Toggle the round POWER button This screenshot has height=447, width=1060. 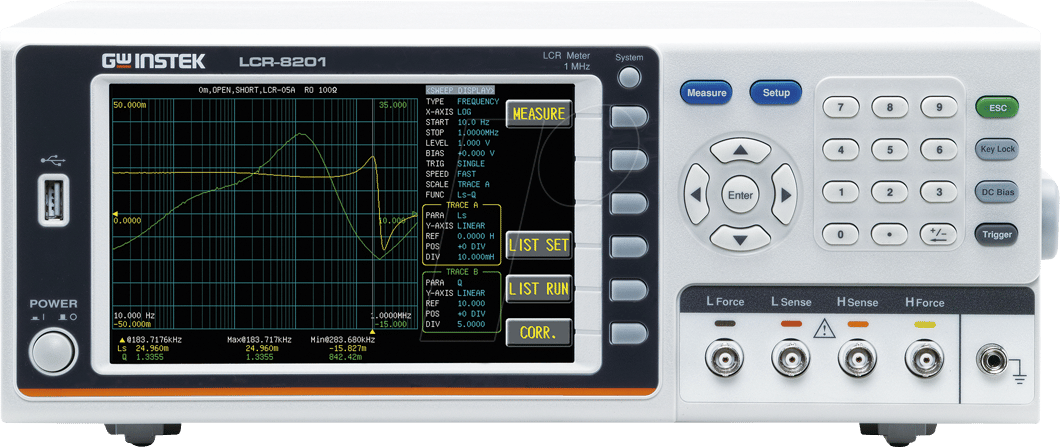point(53,350)
